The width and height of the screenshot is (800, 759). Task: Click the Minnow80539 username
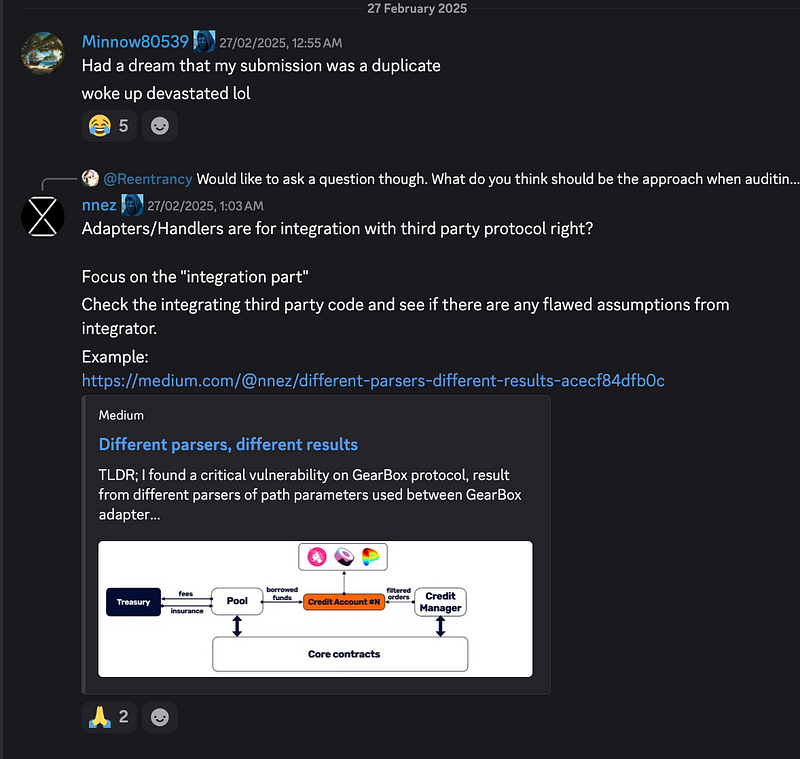tap(135, 42)
